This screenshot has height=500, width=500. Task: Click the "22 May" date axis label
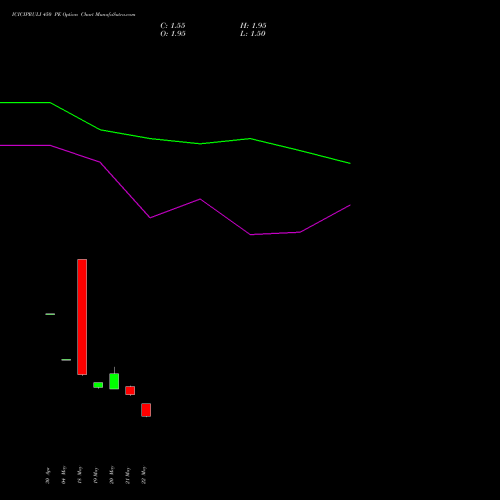tap(144, 475)
